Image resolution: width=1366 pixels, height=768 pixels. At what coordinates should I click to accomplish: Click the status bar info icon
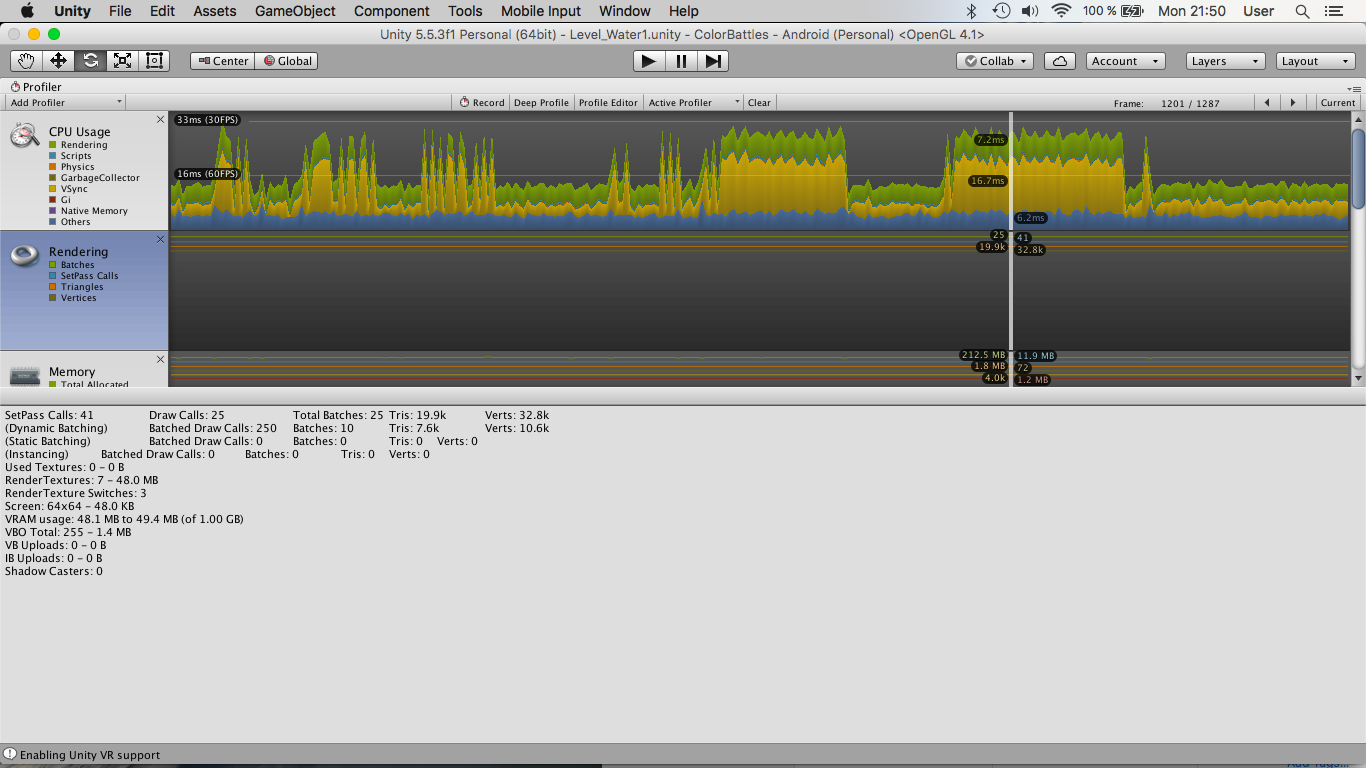10,755
